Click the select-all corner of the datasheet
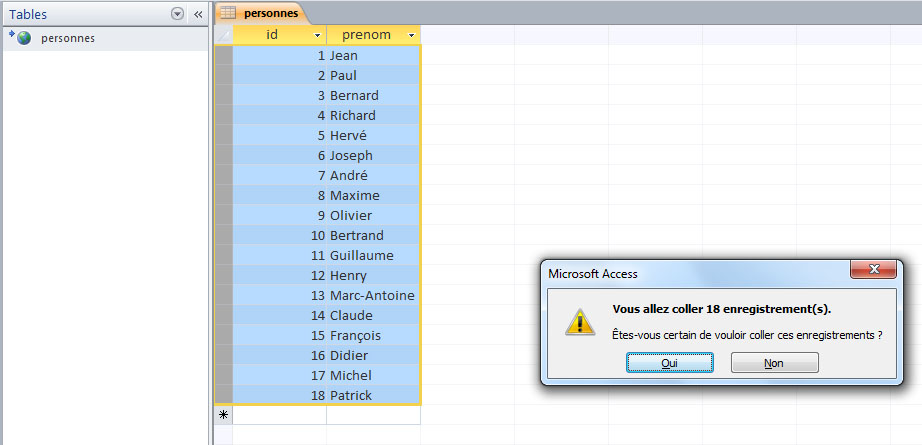 [223, 35]
